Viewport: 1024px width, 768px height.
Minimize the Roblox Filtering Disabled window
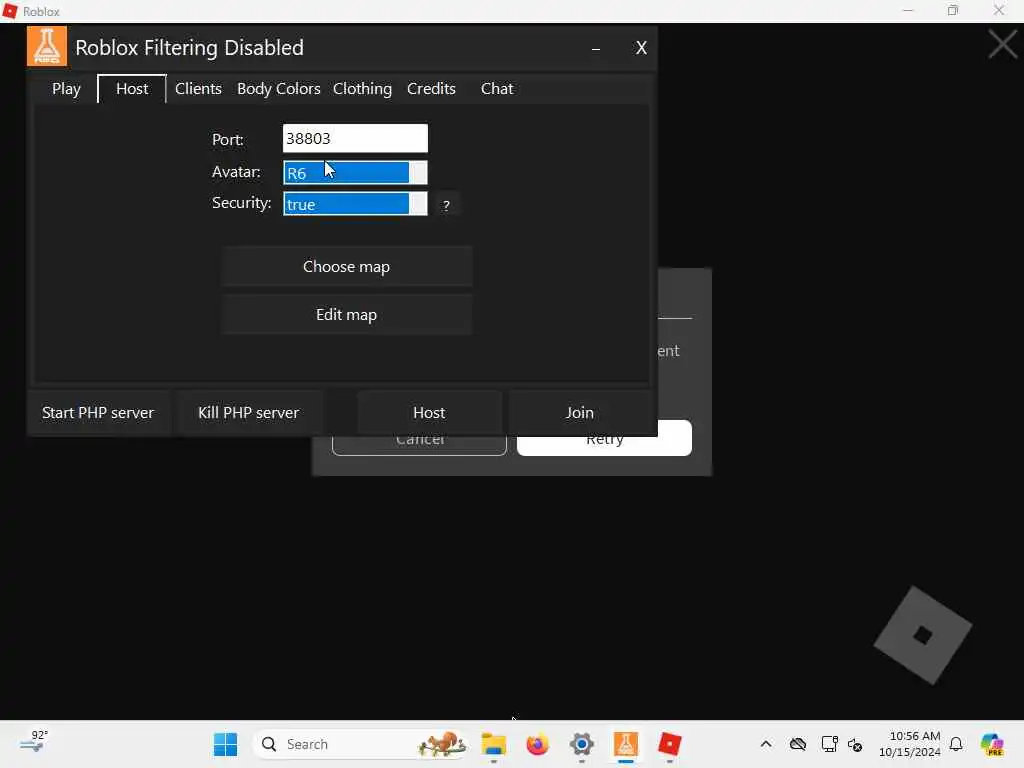tap(596, 48)
